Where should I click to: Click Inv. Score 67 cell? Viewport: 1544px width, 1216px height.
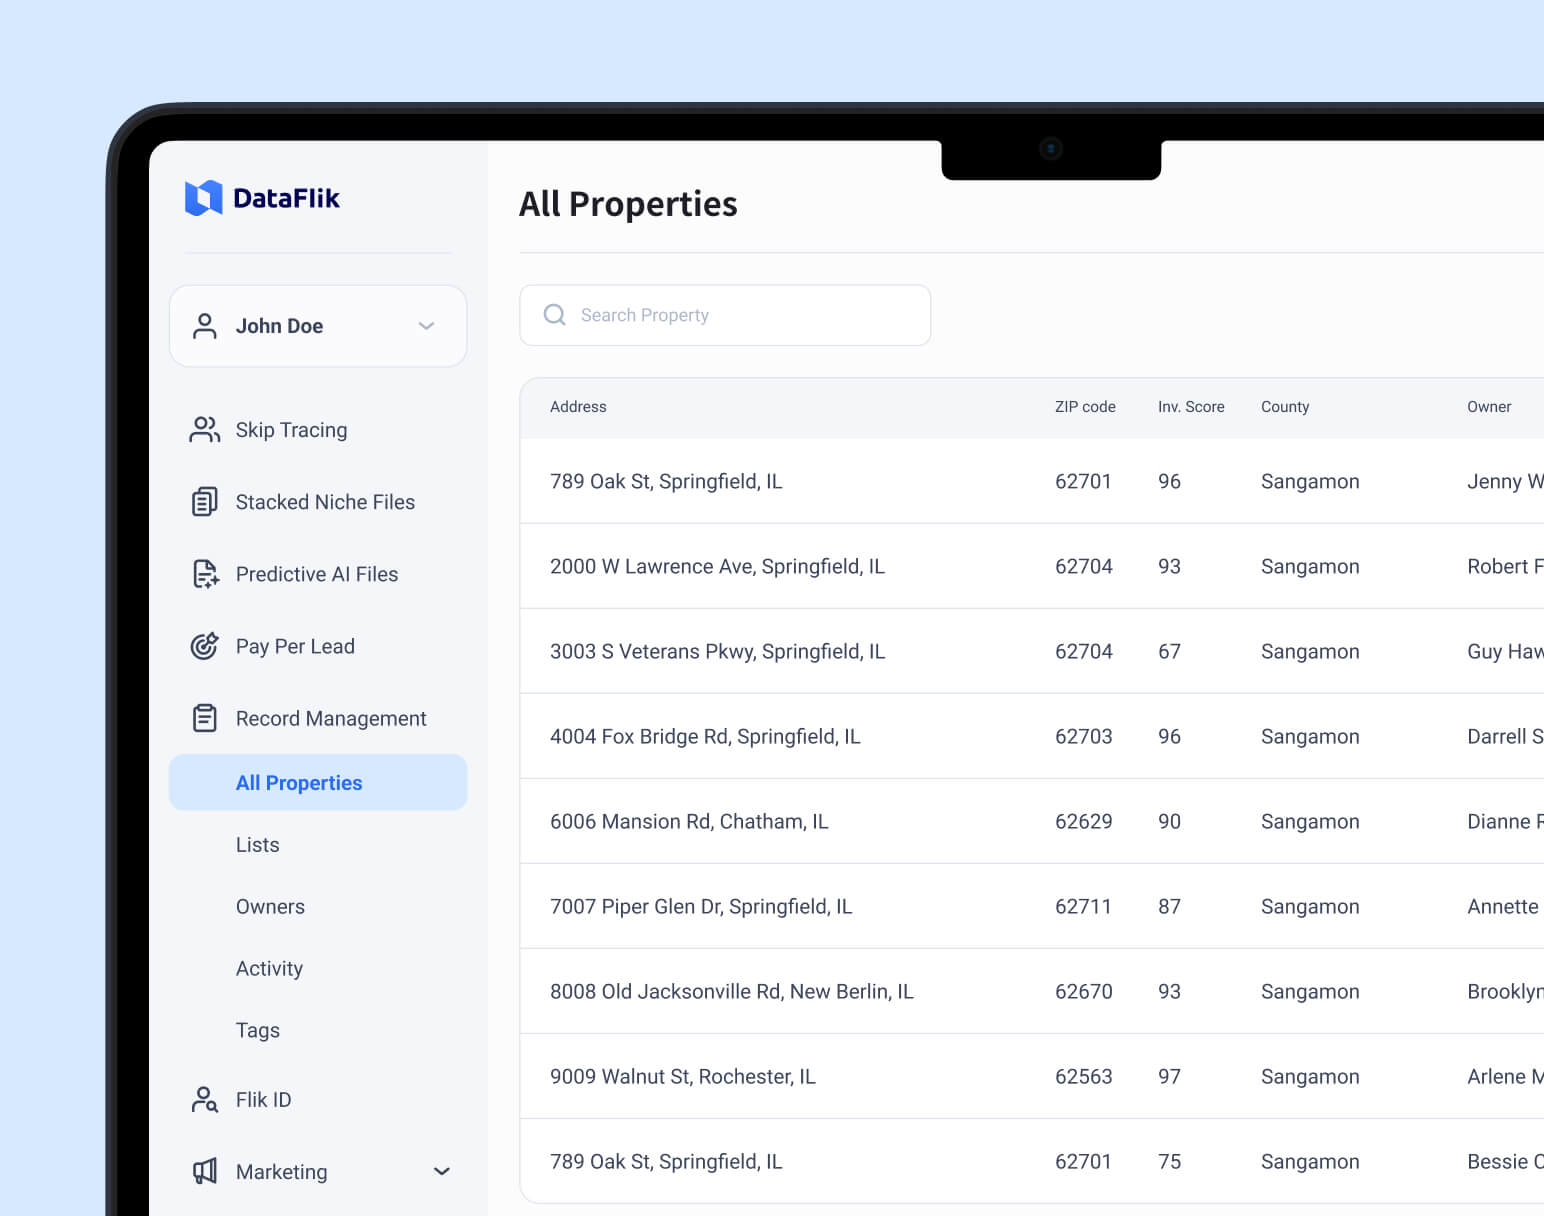coord(1169,651)
